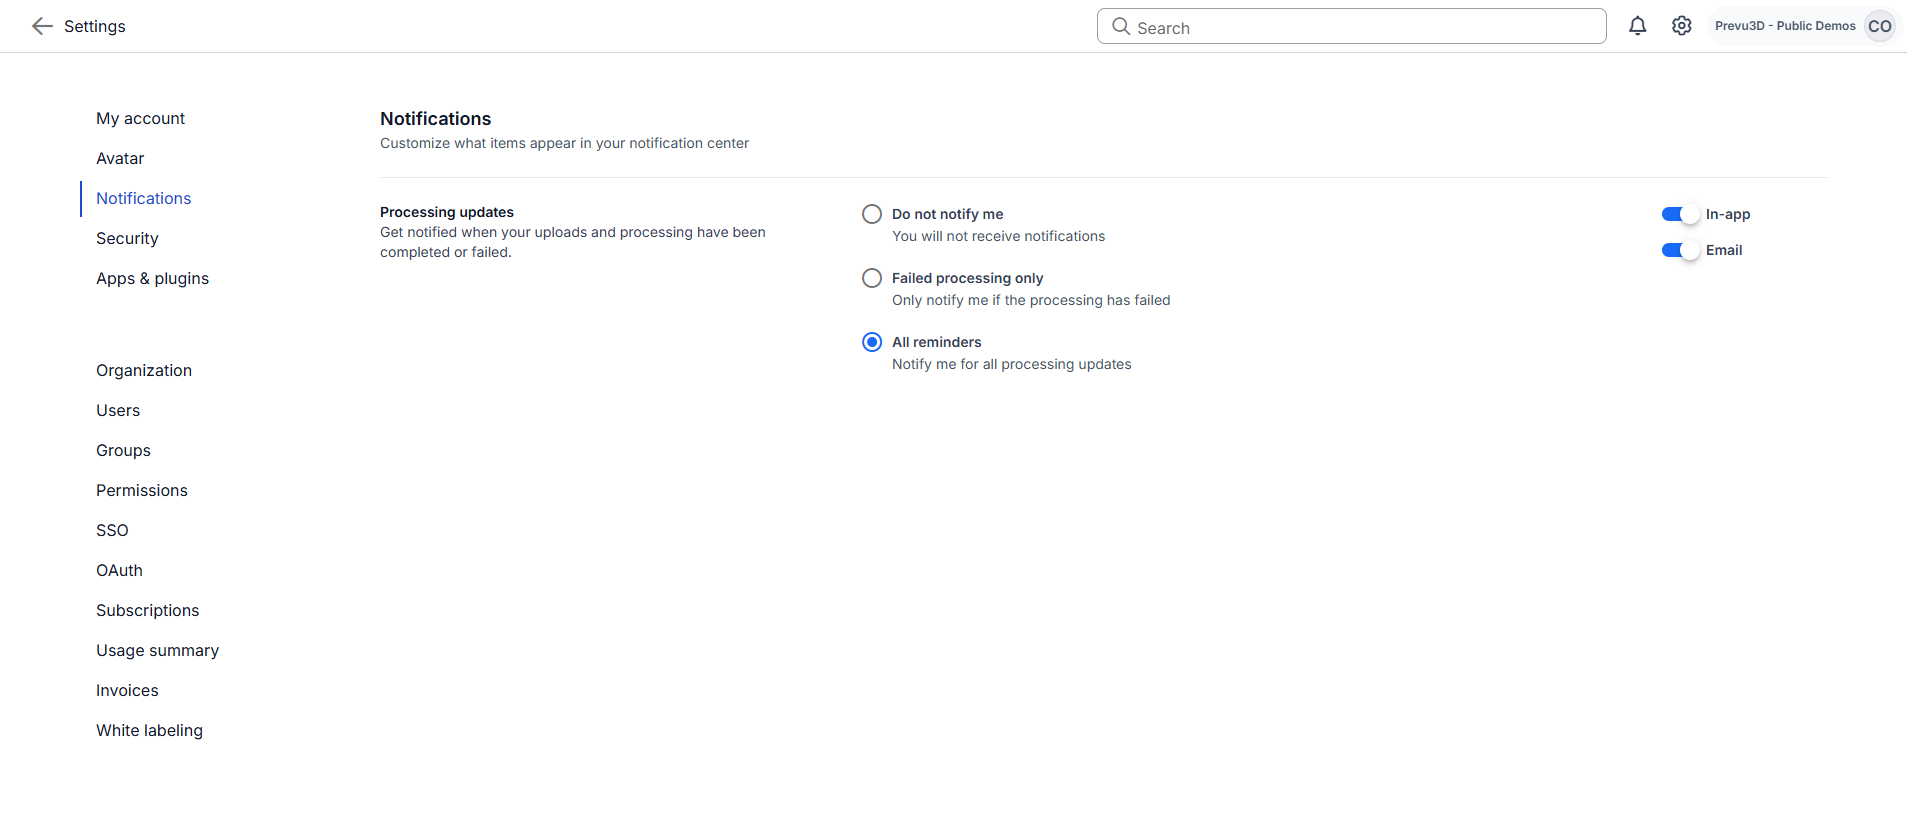Viewport: 1907px width, 835px height.
Task: Open White labeling settings
Action: coord(149,730)
